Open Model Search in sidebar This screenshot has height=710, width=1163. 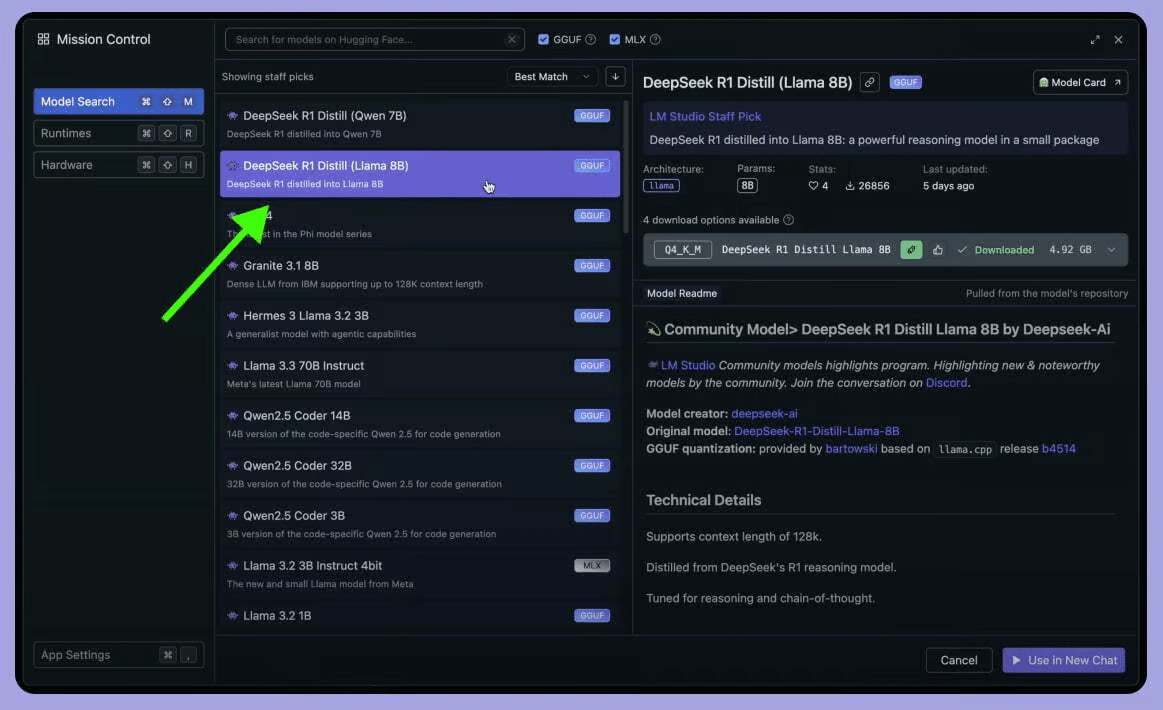tap(118, 102)
